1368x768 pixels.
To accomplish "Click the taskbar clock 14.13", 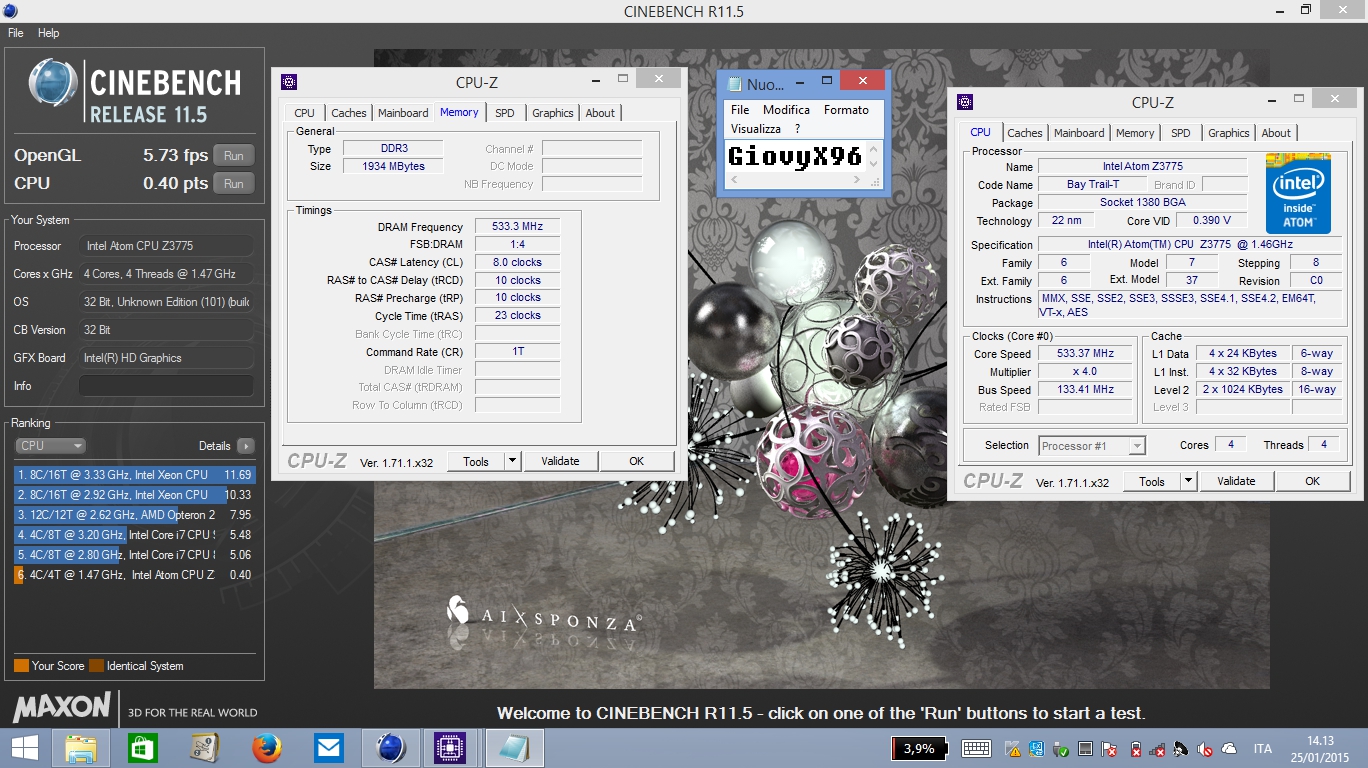I will pos(1321,740).
